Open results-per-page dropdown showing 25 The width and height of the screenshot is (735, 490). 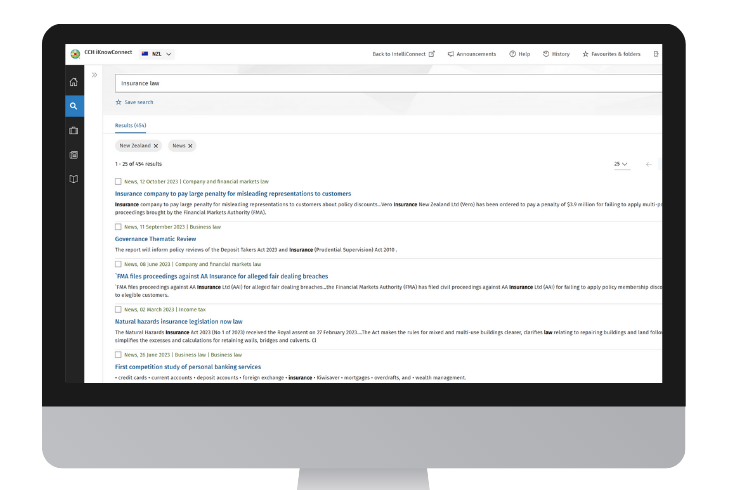(x=622, y=163)
